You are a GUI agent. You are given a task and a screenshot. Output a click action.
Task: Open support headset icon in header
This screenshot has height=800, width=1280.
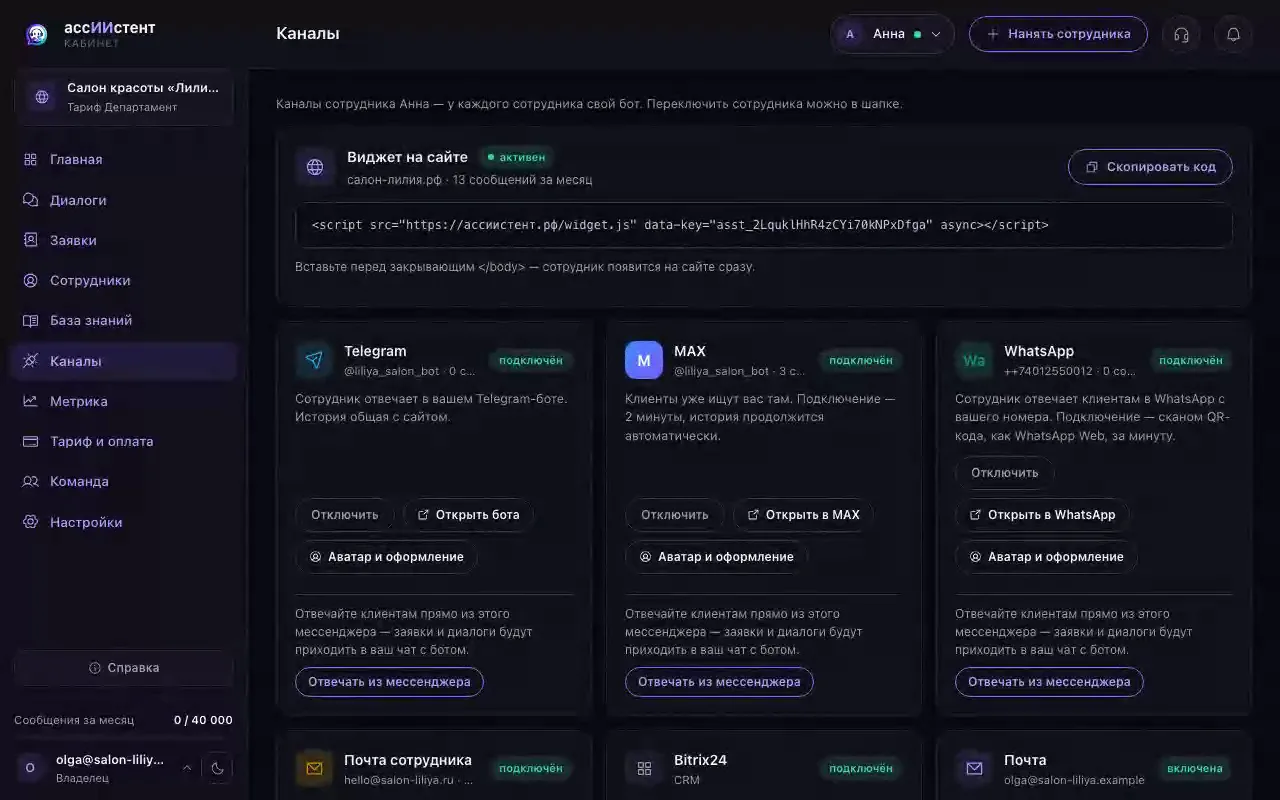(1181, 34)
